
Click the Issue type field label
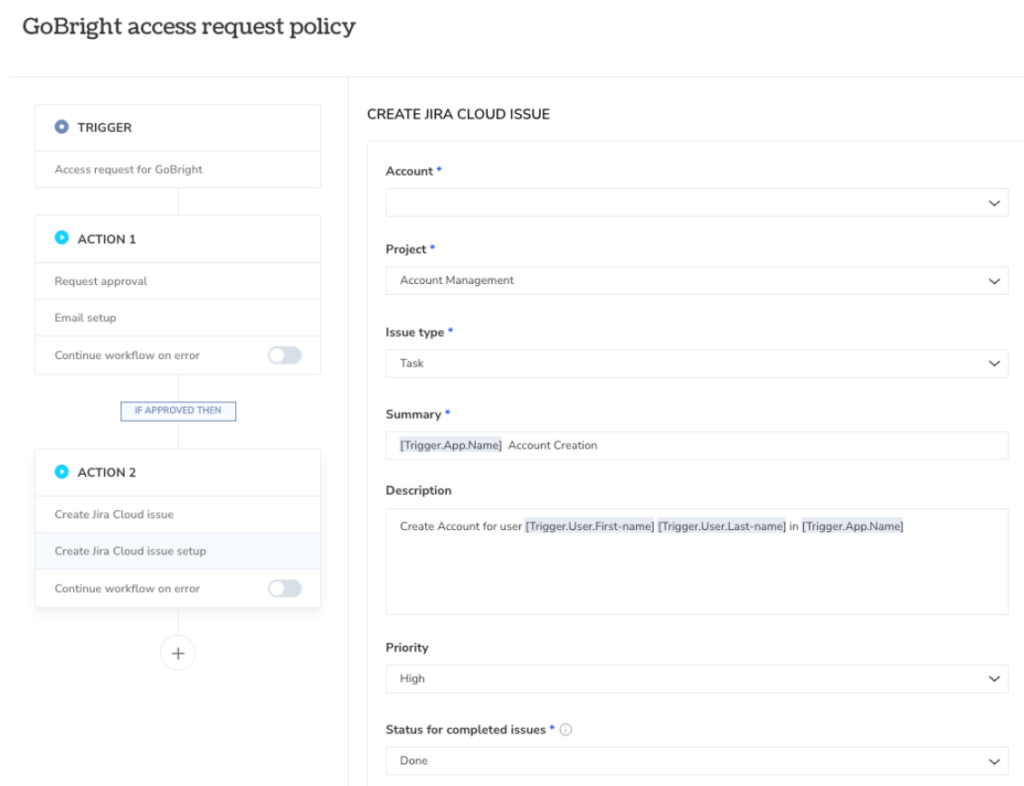pos(415,332)
